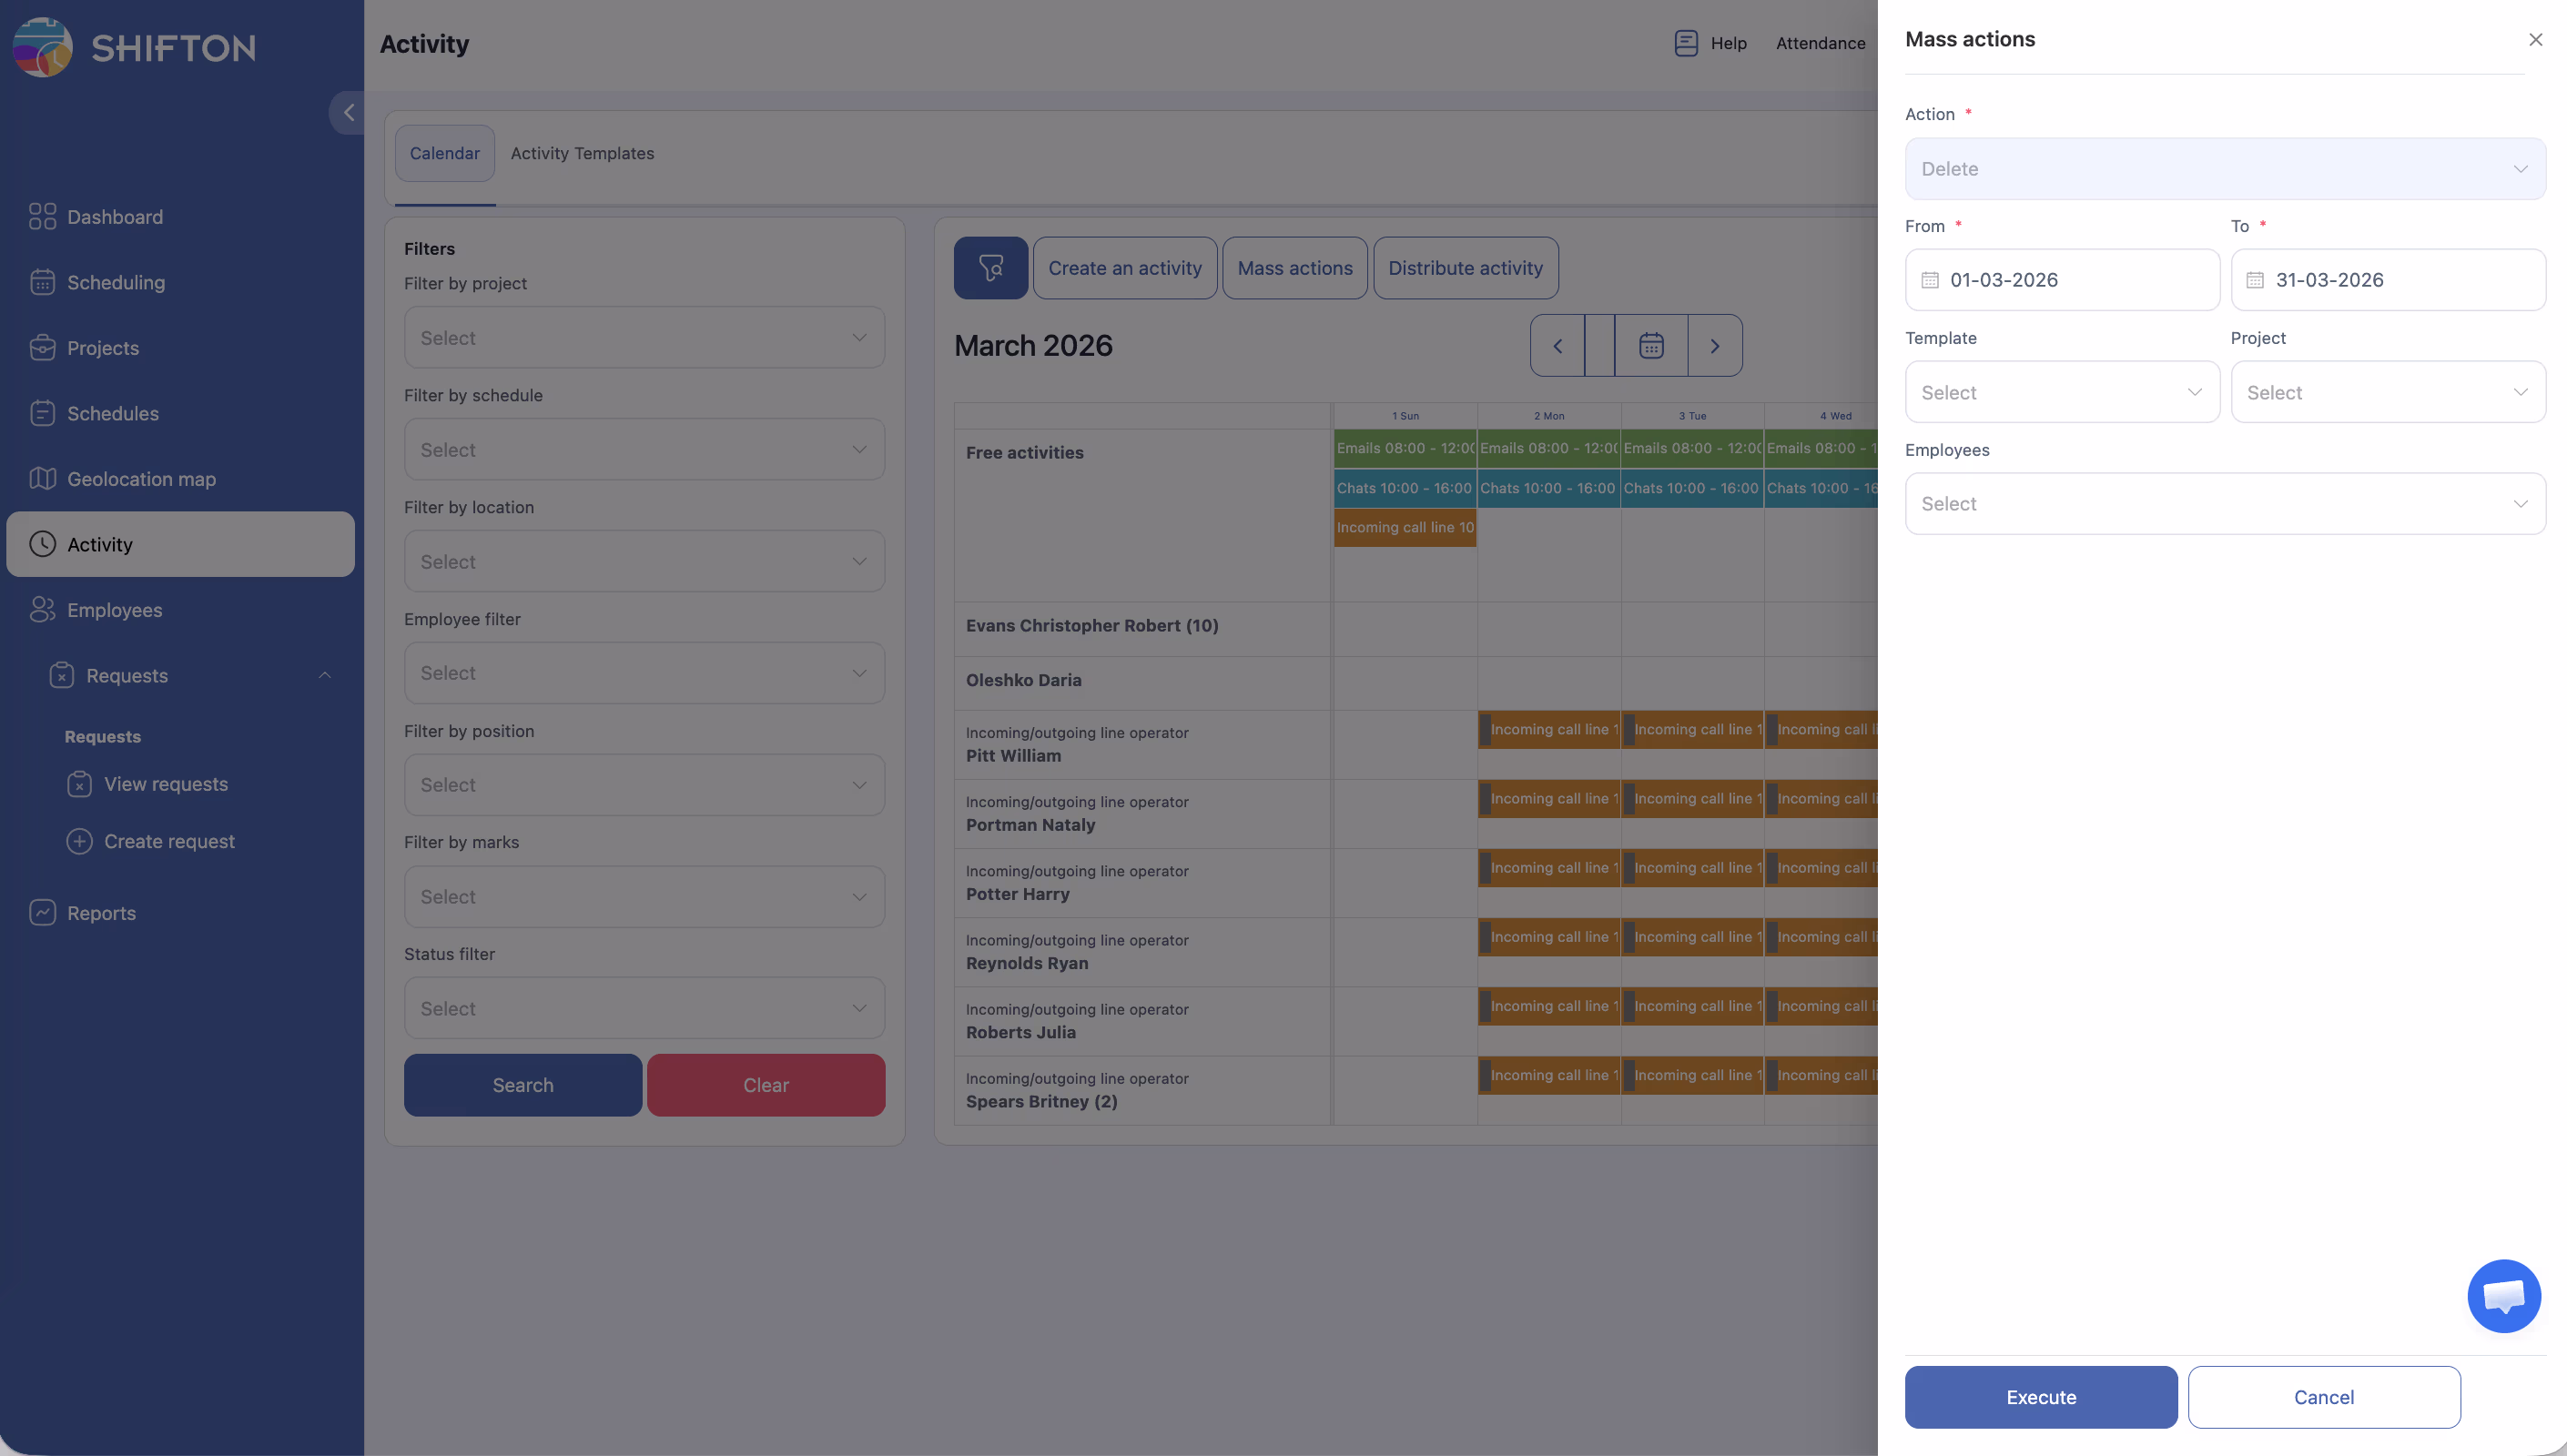Click the red Clear filters button
This screenshot has width=2567, height=1456.
point(765,1085)
